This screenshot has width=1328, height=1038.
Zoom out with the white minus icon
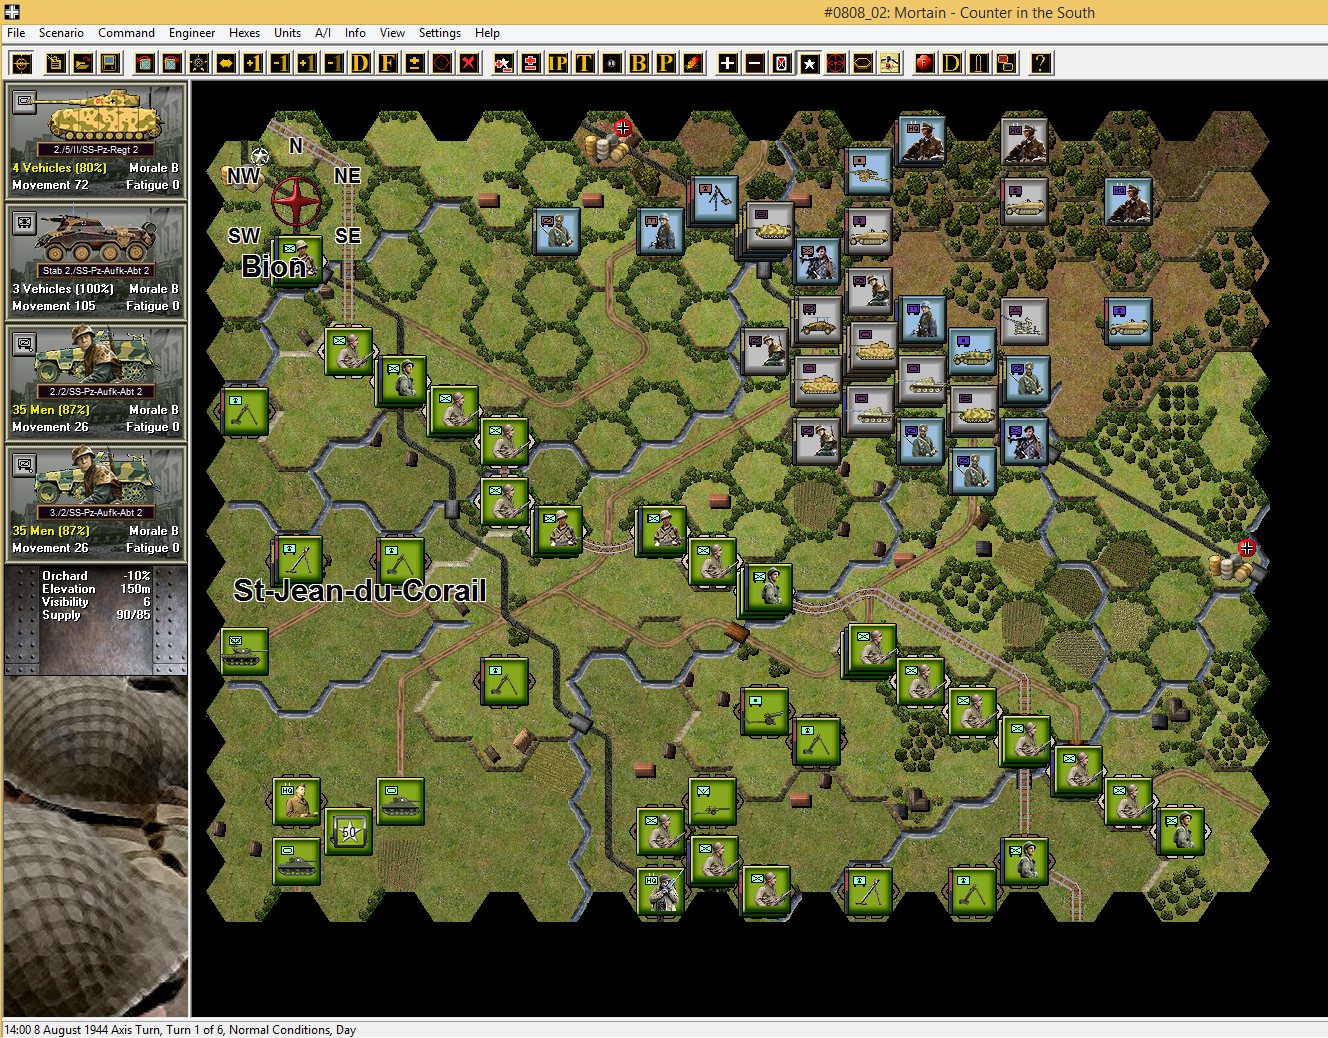tap(755, 64)
